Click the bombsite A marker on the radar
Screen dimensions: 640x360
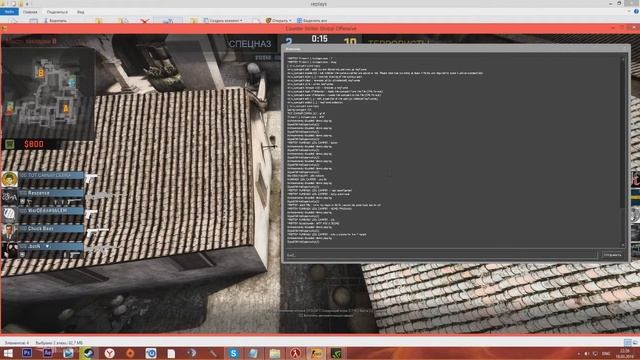[65, 108]
